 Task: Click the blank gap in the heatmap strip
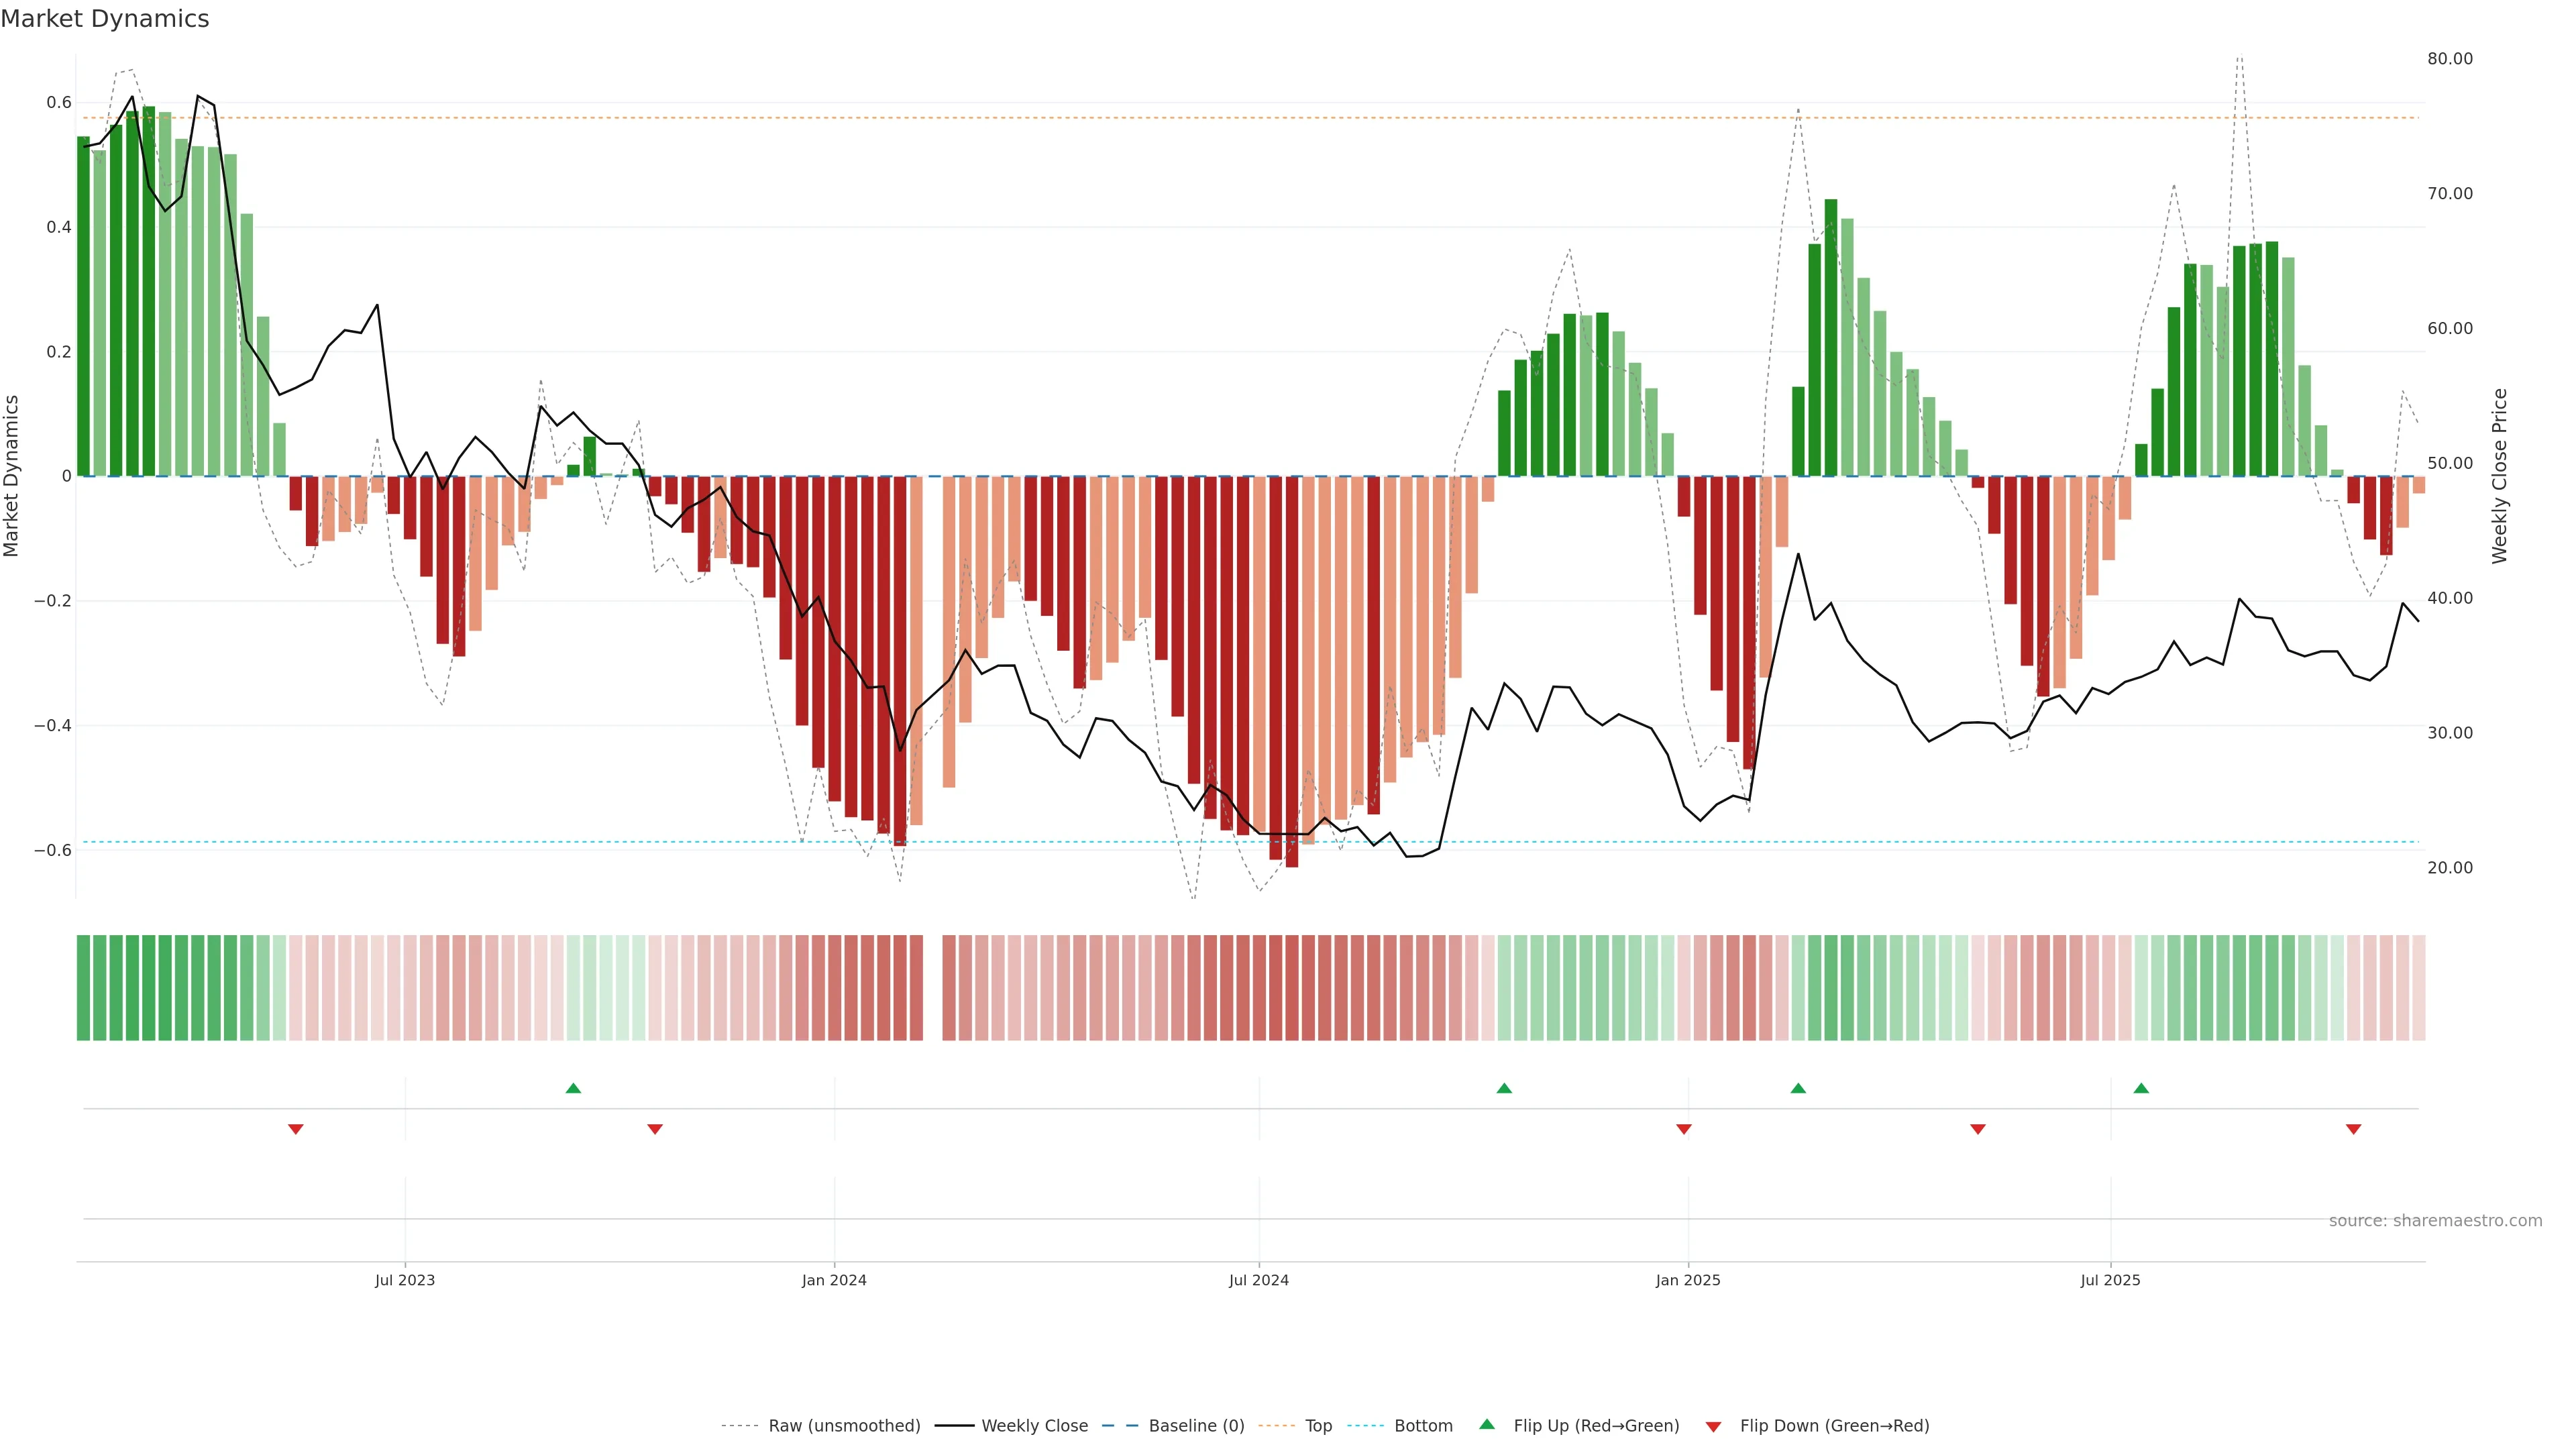(933, 988)
